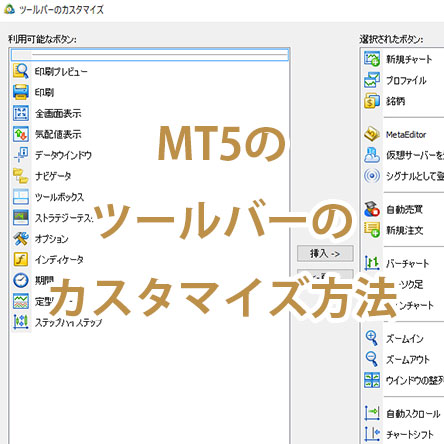The height and width of the screenshot is (444, 444).
Task: Click 新規注文 text in selected buttons
Action: coord(404,230)
